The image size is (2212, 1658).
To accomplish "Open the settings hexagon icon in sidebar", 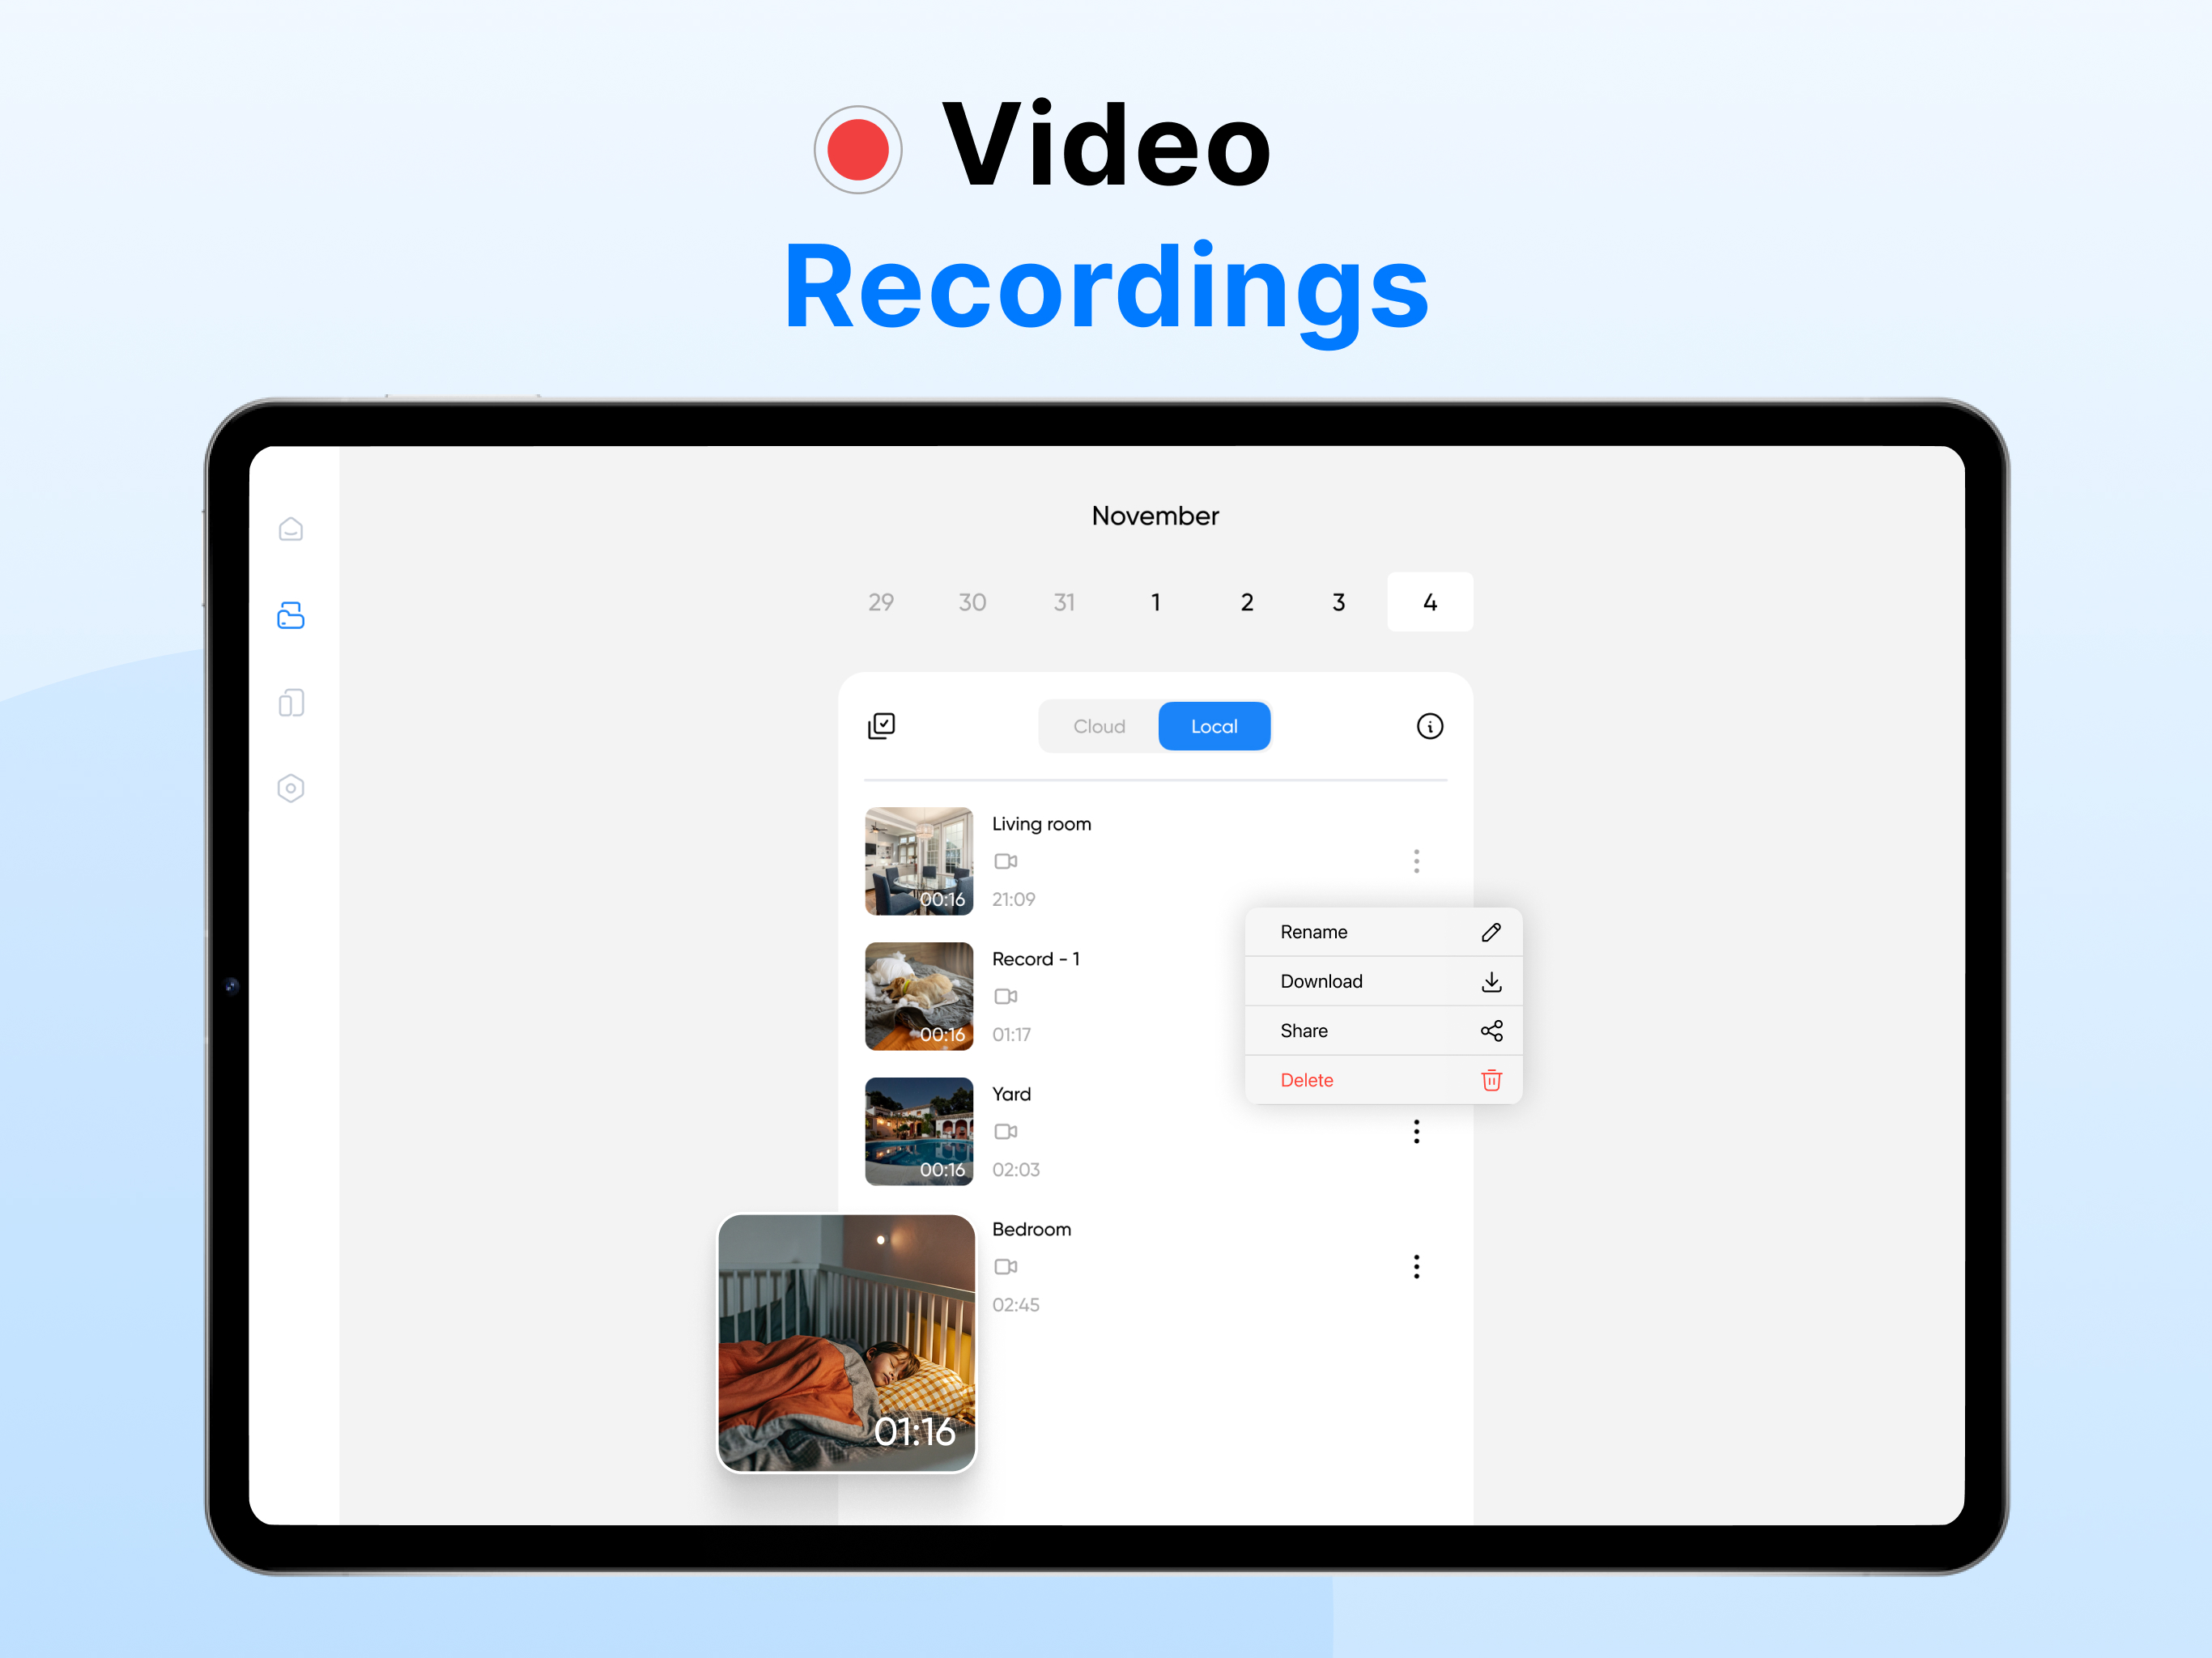I will pyautogui.click(x=291, y=788).
